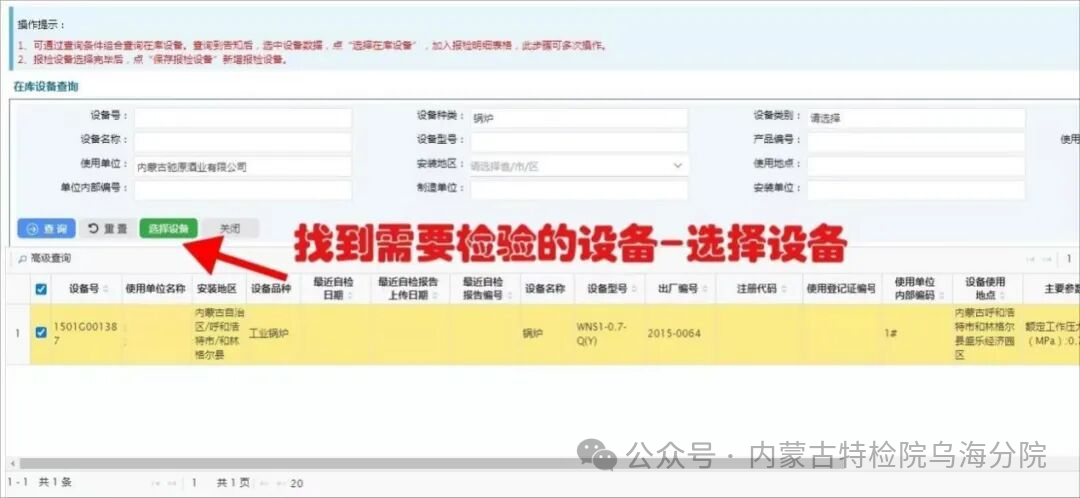1080x498 pixels.
Task: Open the 设备种类 field showing 锅炉
Action: [x=579, y=118]
